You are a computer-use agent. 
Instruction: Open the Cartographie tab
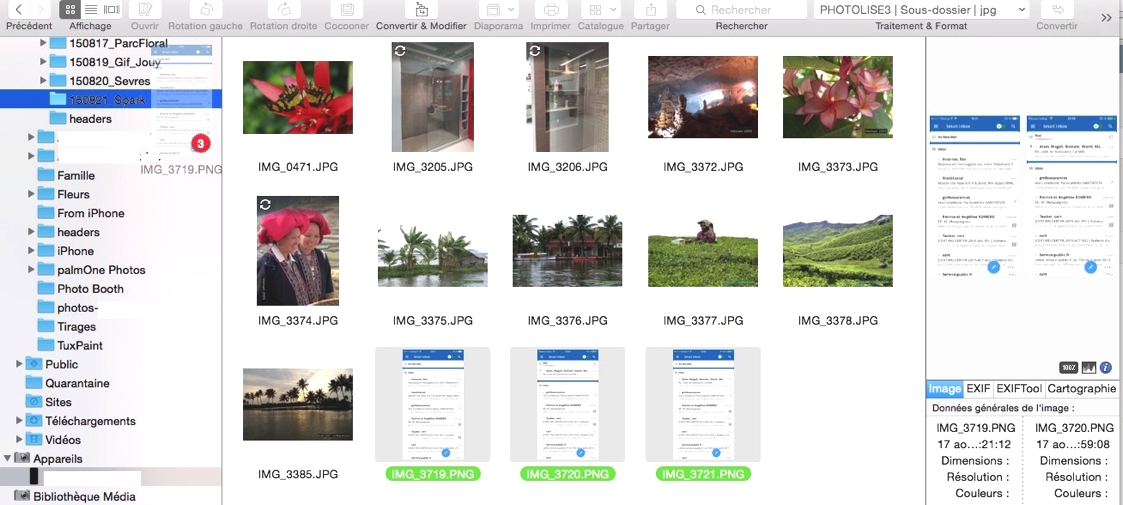1081,389
